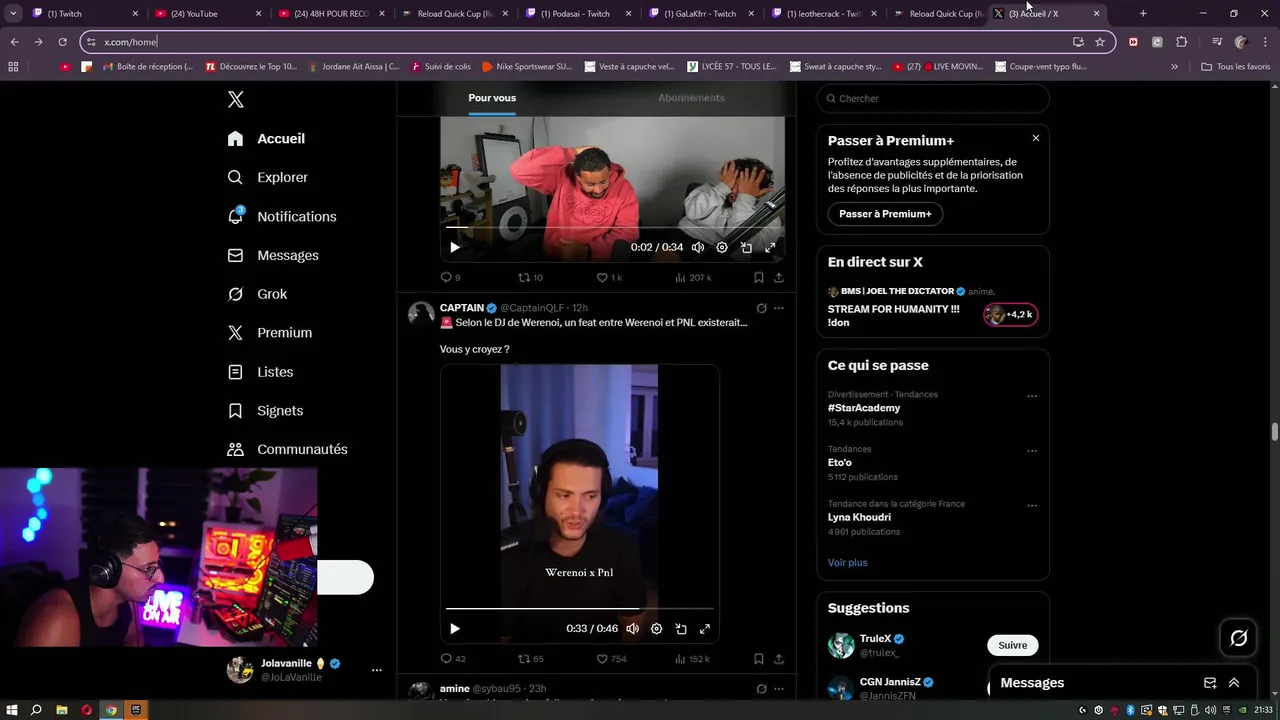Open more options on CAPTAIN post
This screenshot has width=1280, height=720.
[779, 308]
